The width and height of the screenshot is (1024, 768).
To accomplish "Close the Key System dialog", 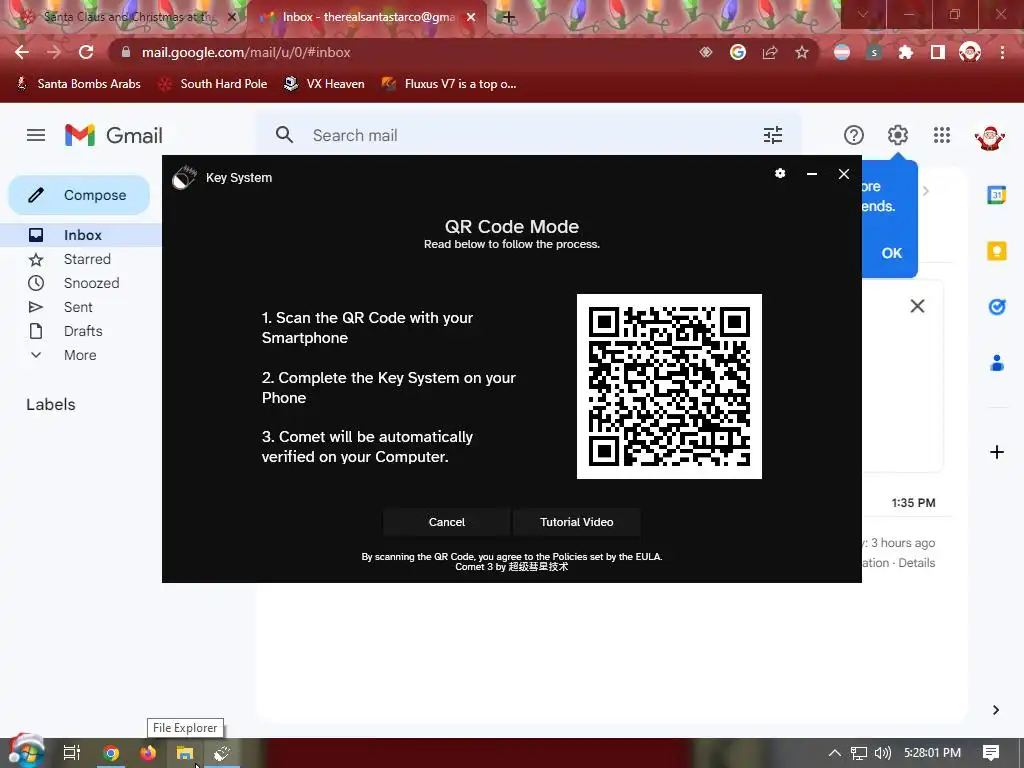I will 844,174.
